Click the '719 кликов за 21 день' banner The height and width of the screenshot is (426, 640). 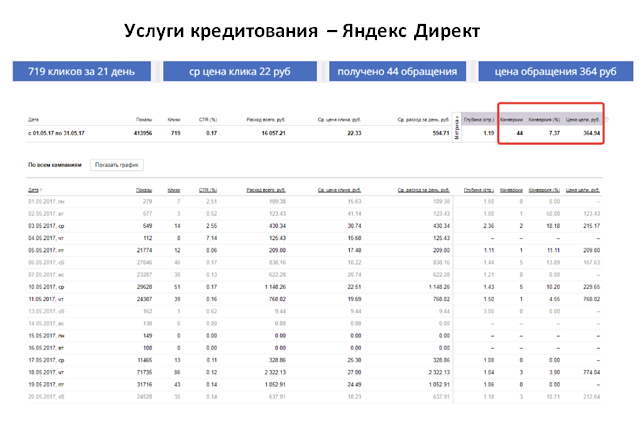(x=82, y=71)
